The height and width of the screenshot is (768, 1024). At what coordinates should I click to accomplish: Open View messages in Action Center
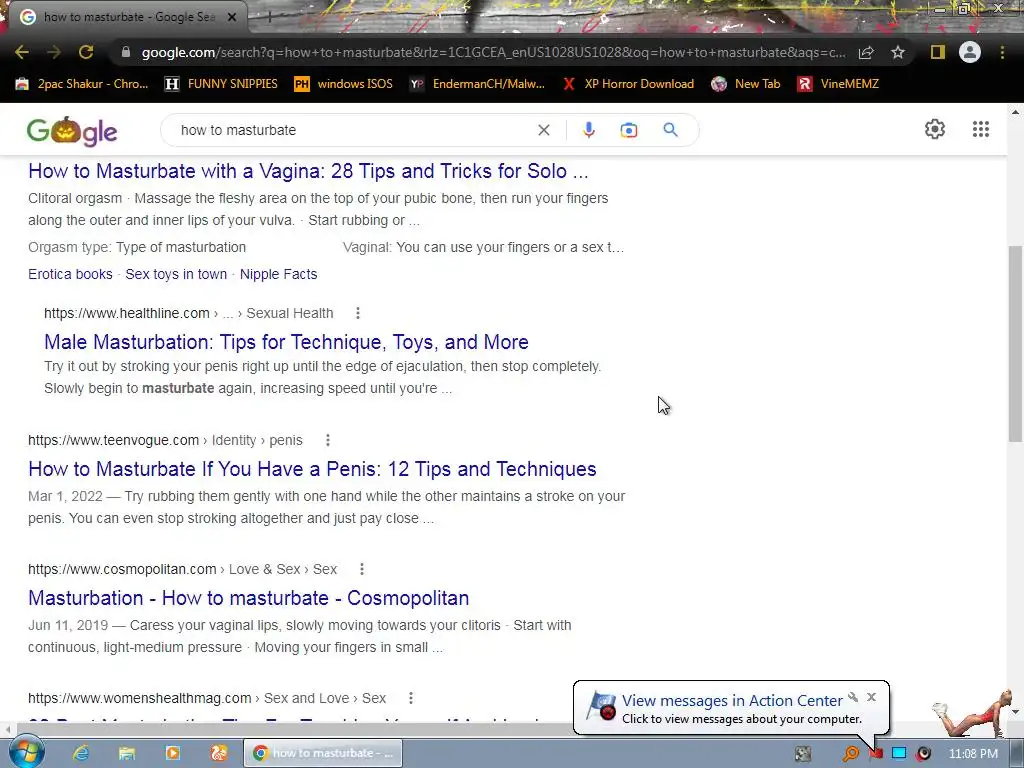(x=732, y=701)
